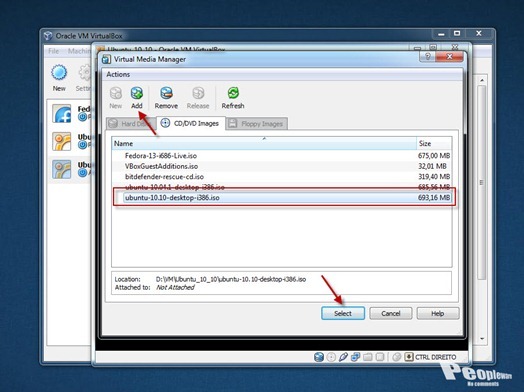Click the Remove media icon
The height and width of the screenshot is (392, 524).
tap(166, 93)
